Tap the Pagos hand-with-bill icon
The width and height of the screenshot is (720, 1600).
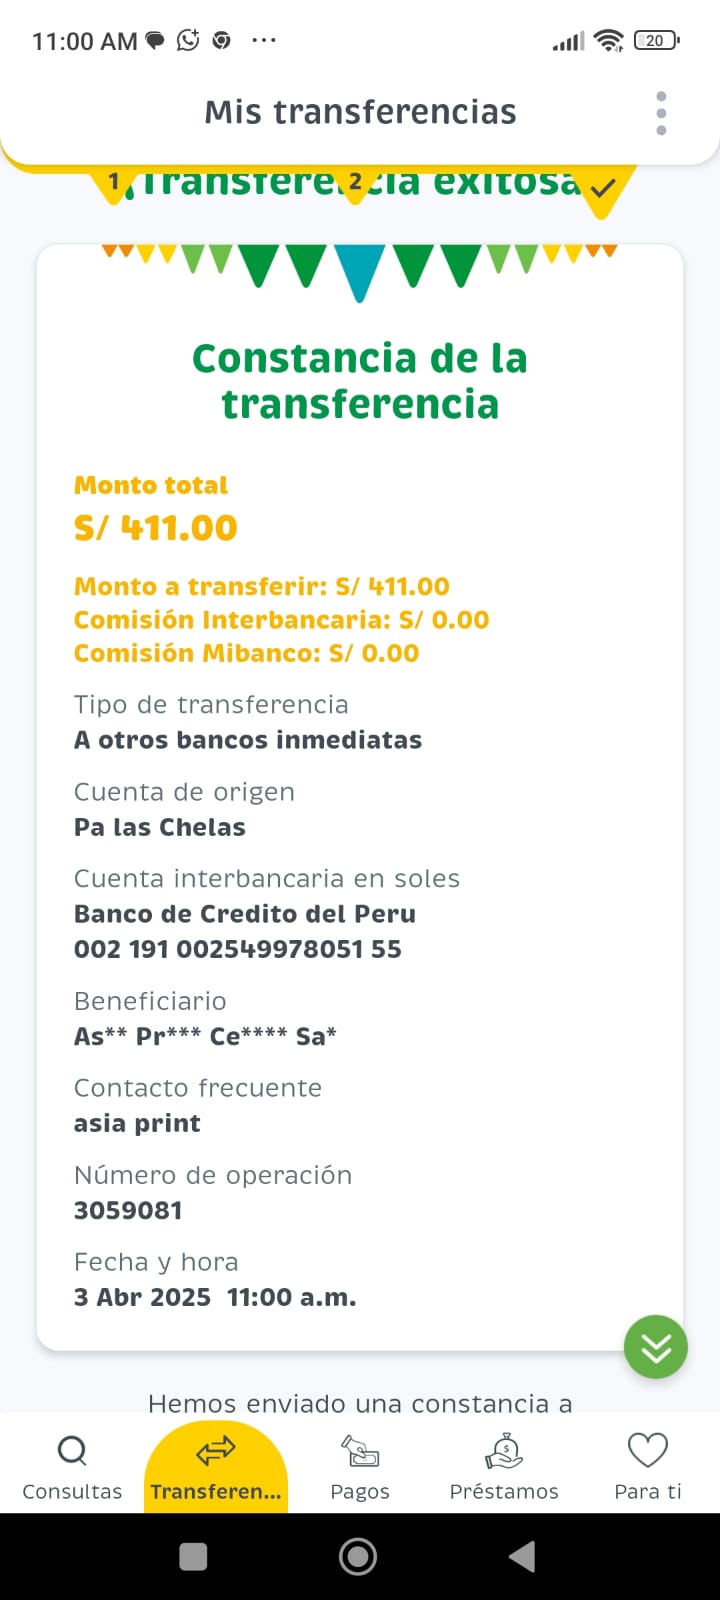coord(360,1450)
